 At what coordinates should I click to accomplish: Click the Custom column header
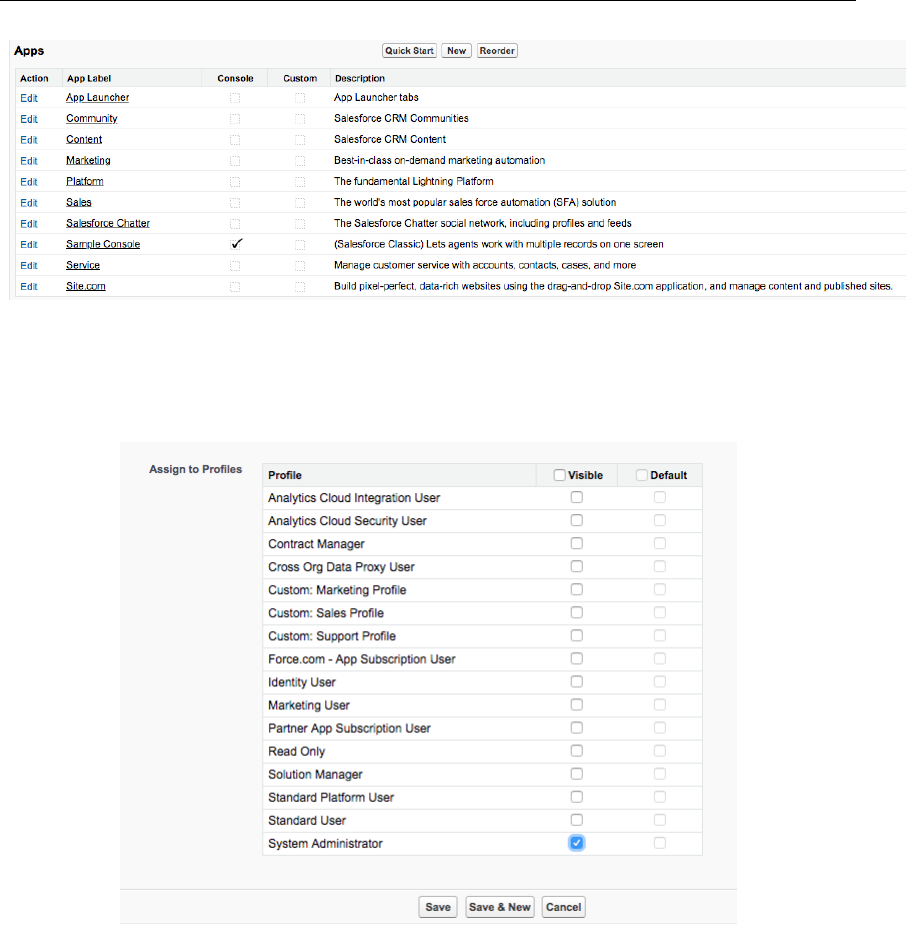[300, 78]
